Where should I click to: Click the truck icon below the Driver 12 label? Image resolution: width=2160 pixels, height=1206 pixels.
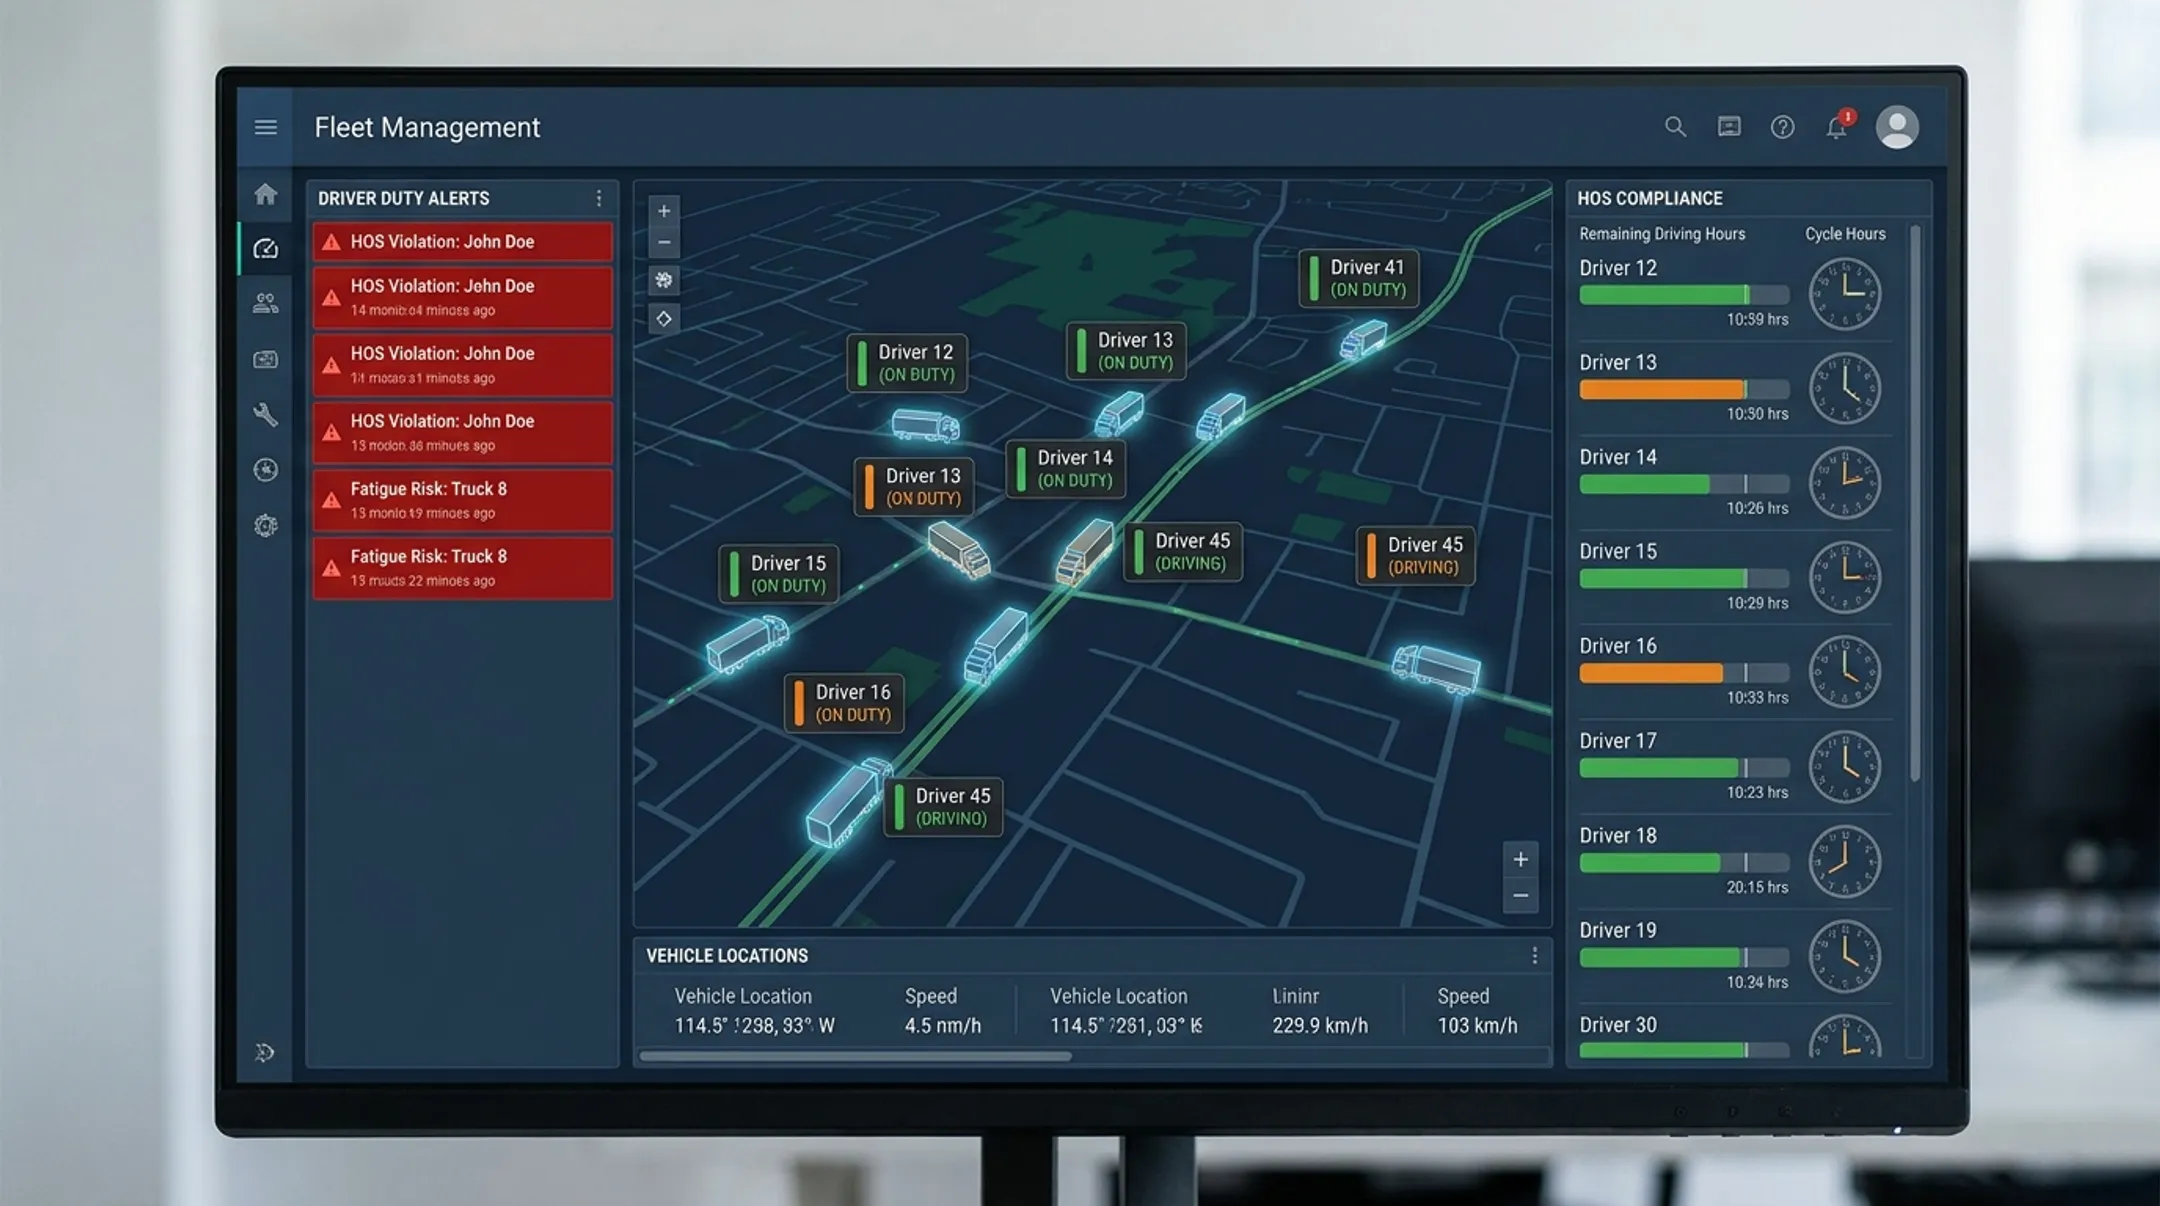click(925, 425)
